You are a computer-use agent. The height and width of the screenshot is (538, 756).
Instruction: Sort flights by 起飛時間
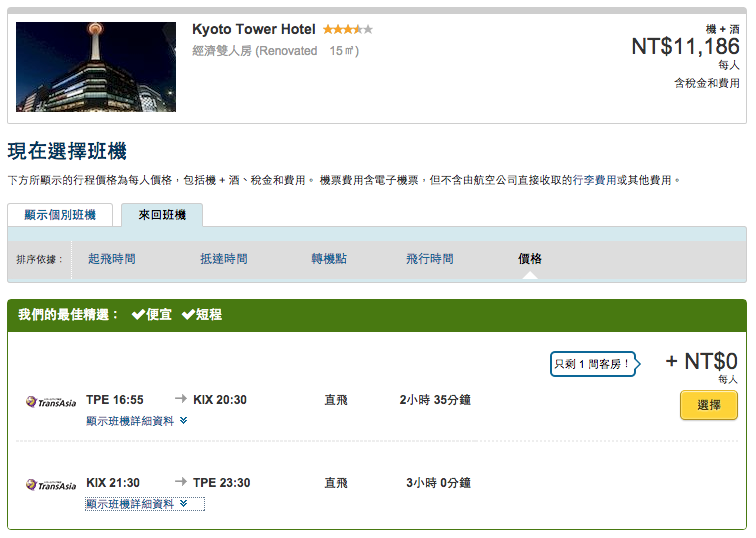(x=112, y=259)
